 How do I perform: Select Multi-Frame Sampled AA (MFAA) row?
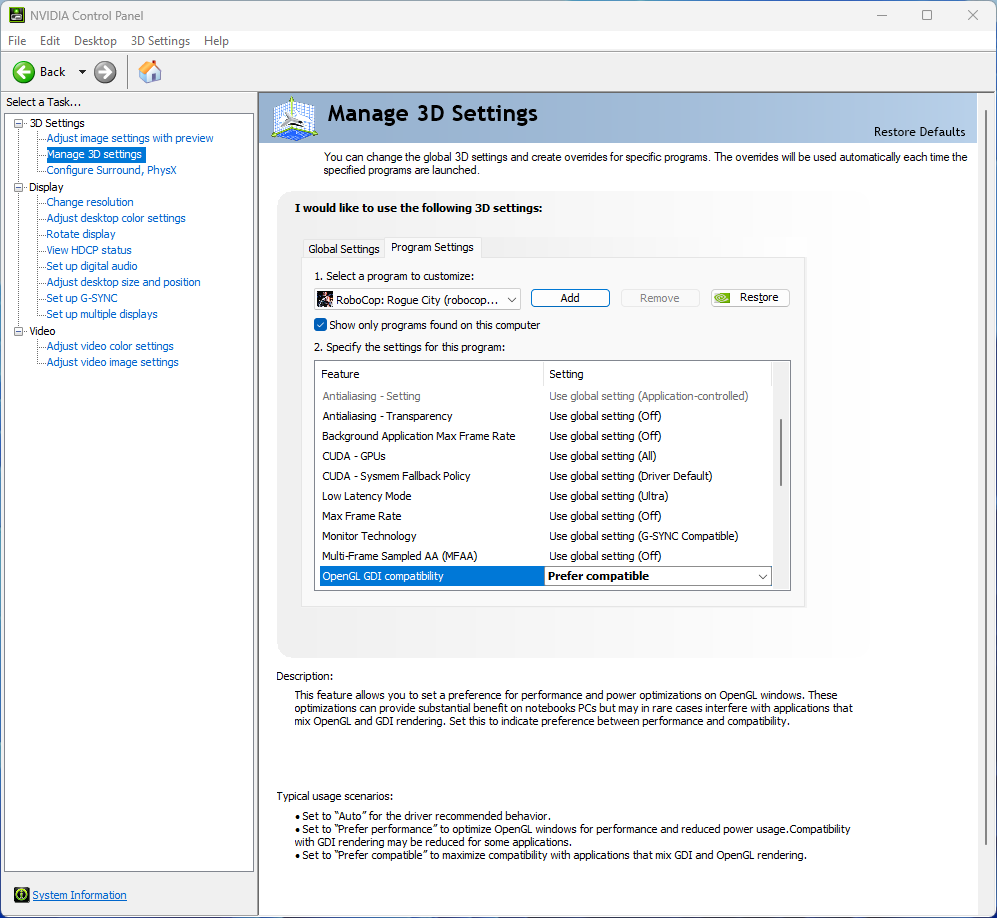pos(546,556)
